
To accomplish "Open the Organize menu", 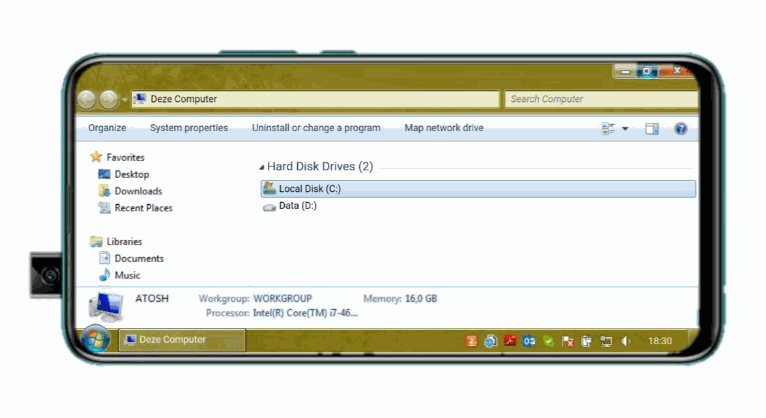I will pos(107,128).
